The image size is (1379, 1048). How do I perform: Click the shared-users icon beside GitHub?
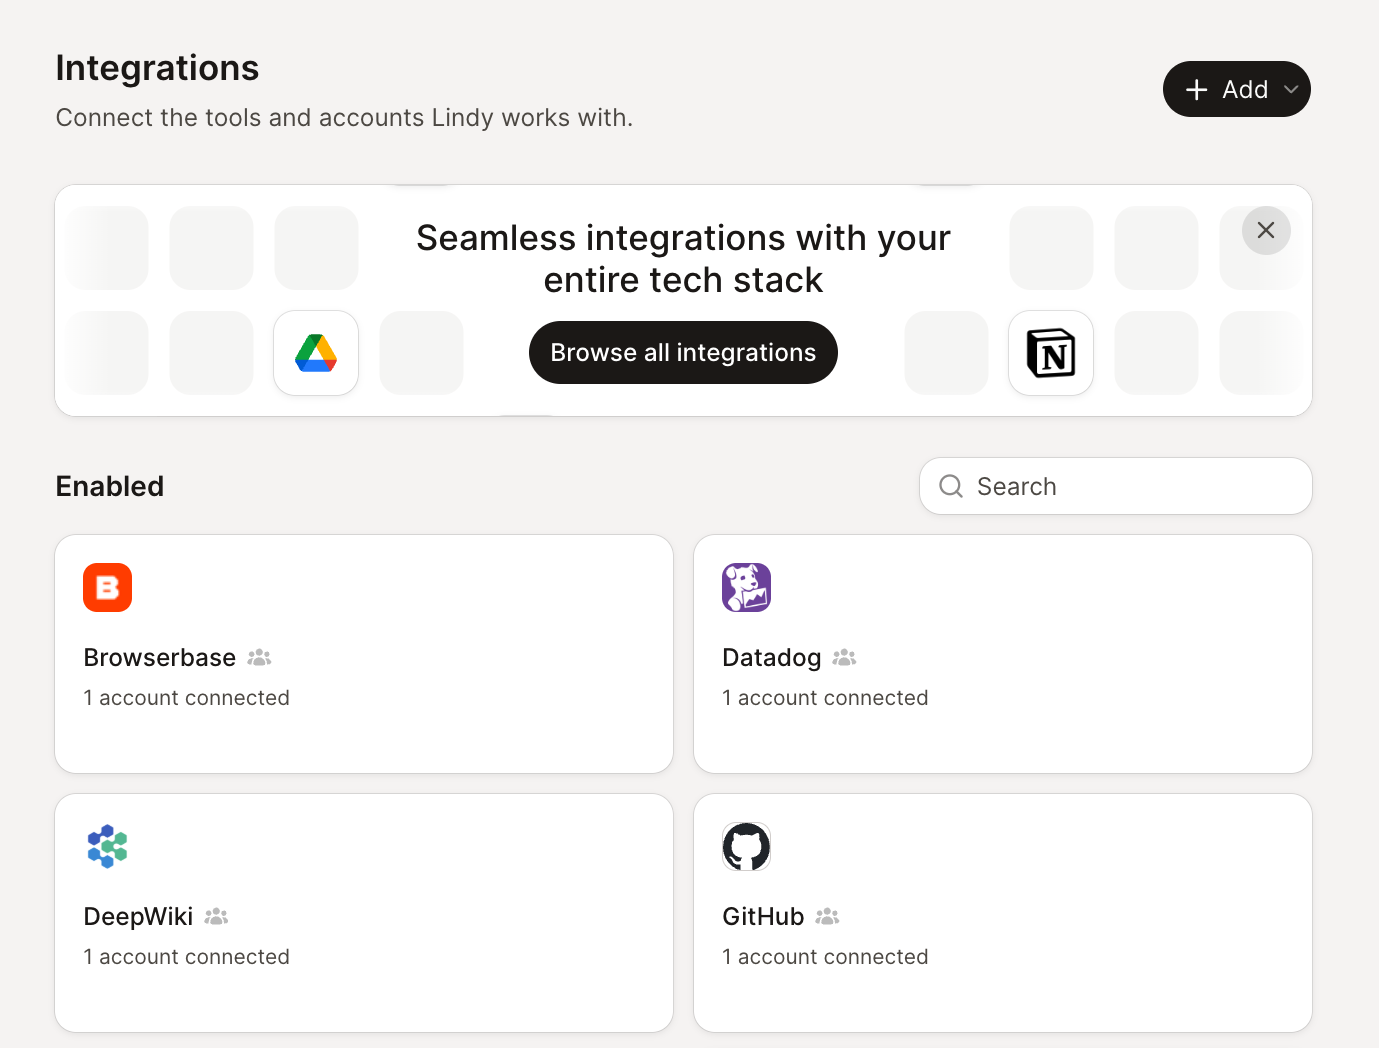(x=827, y=916)
